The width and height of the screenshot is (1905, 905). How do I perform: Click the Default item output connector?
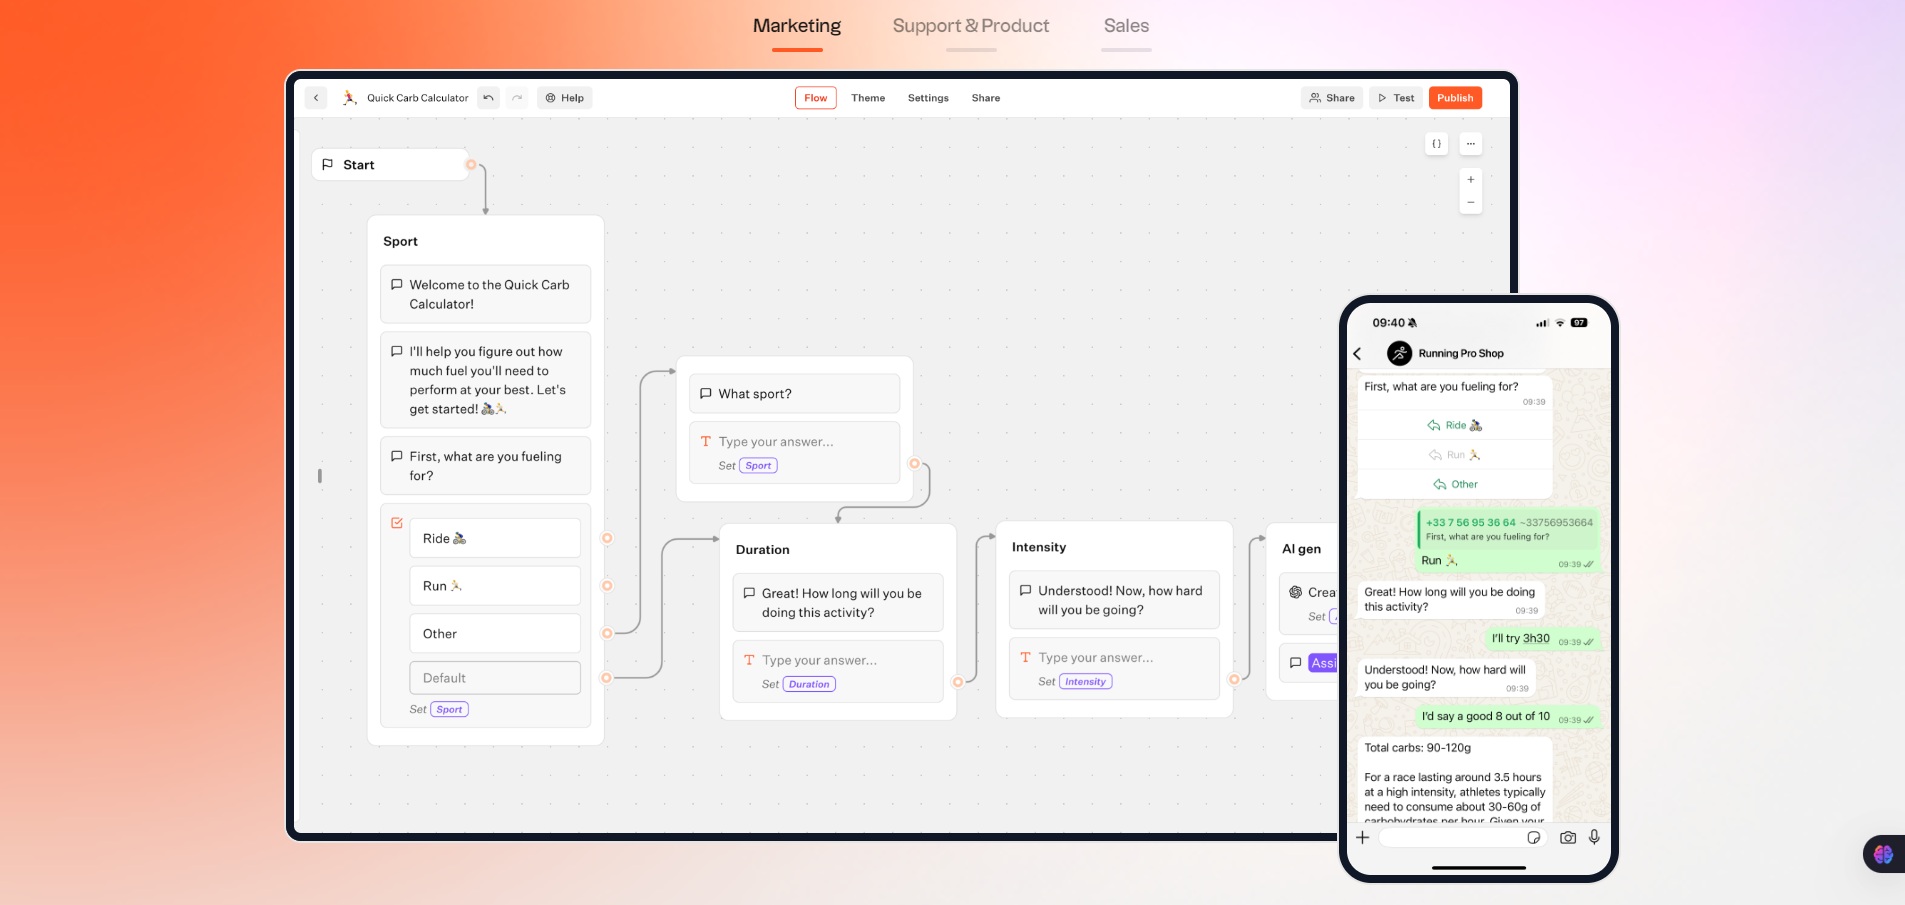point(606,678)
